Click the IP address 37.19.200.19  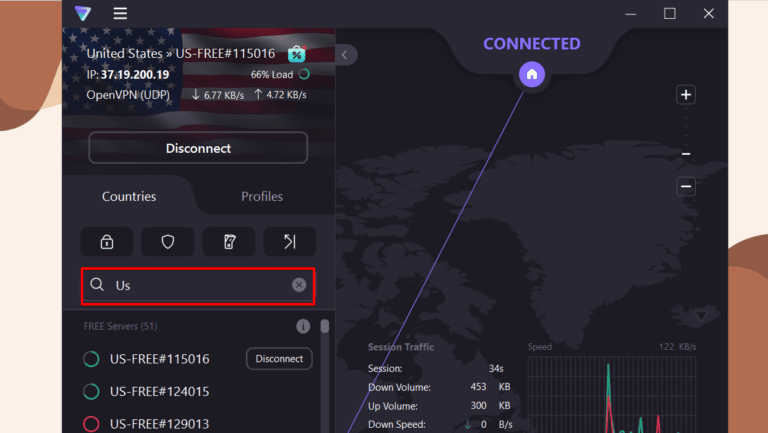[135, 74]
